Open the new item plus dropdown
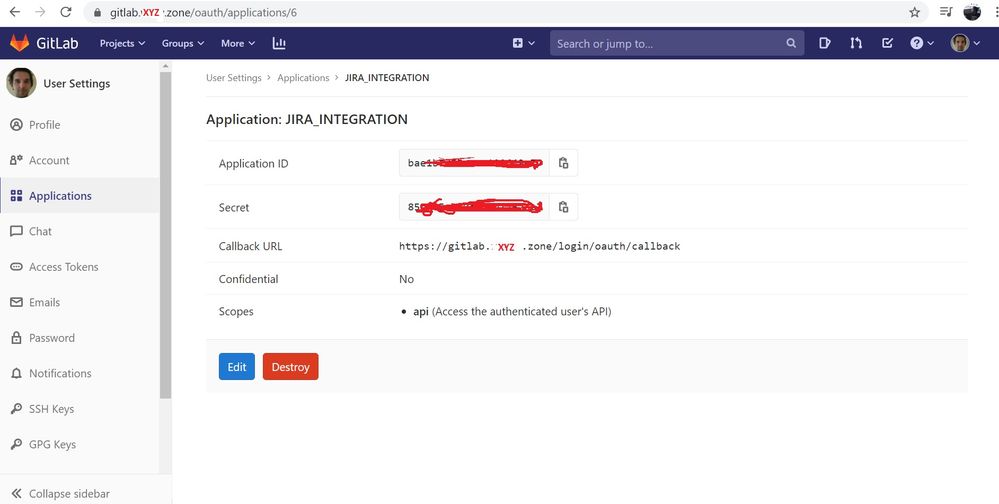This screenshot has width=999, height=504. tap(523, 43)
